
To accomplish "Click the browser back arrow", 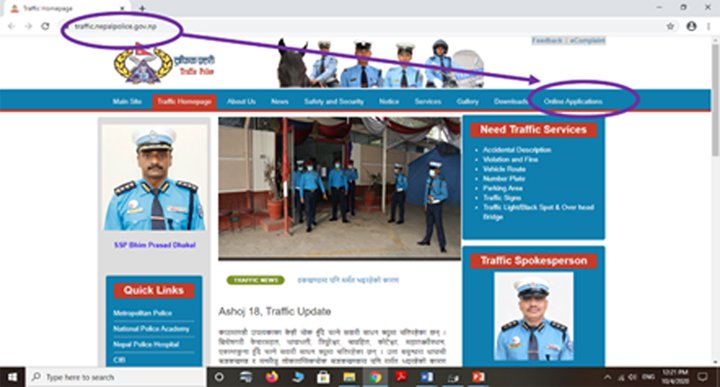I will 11,26.
